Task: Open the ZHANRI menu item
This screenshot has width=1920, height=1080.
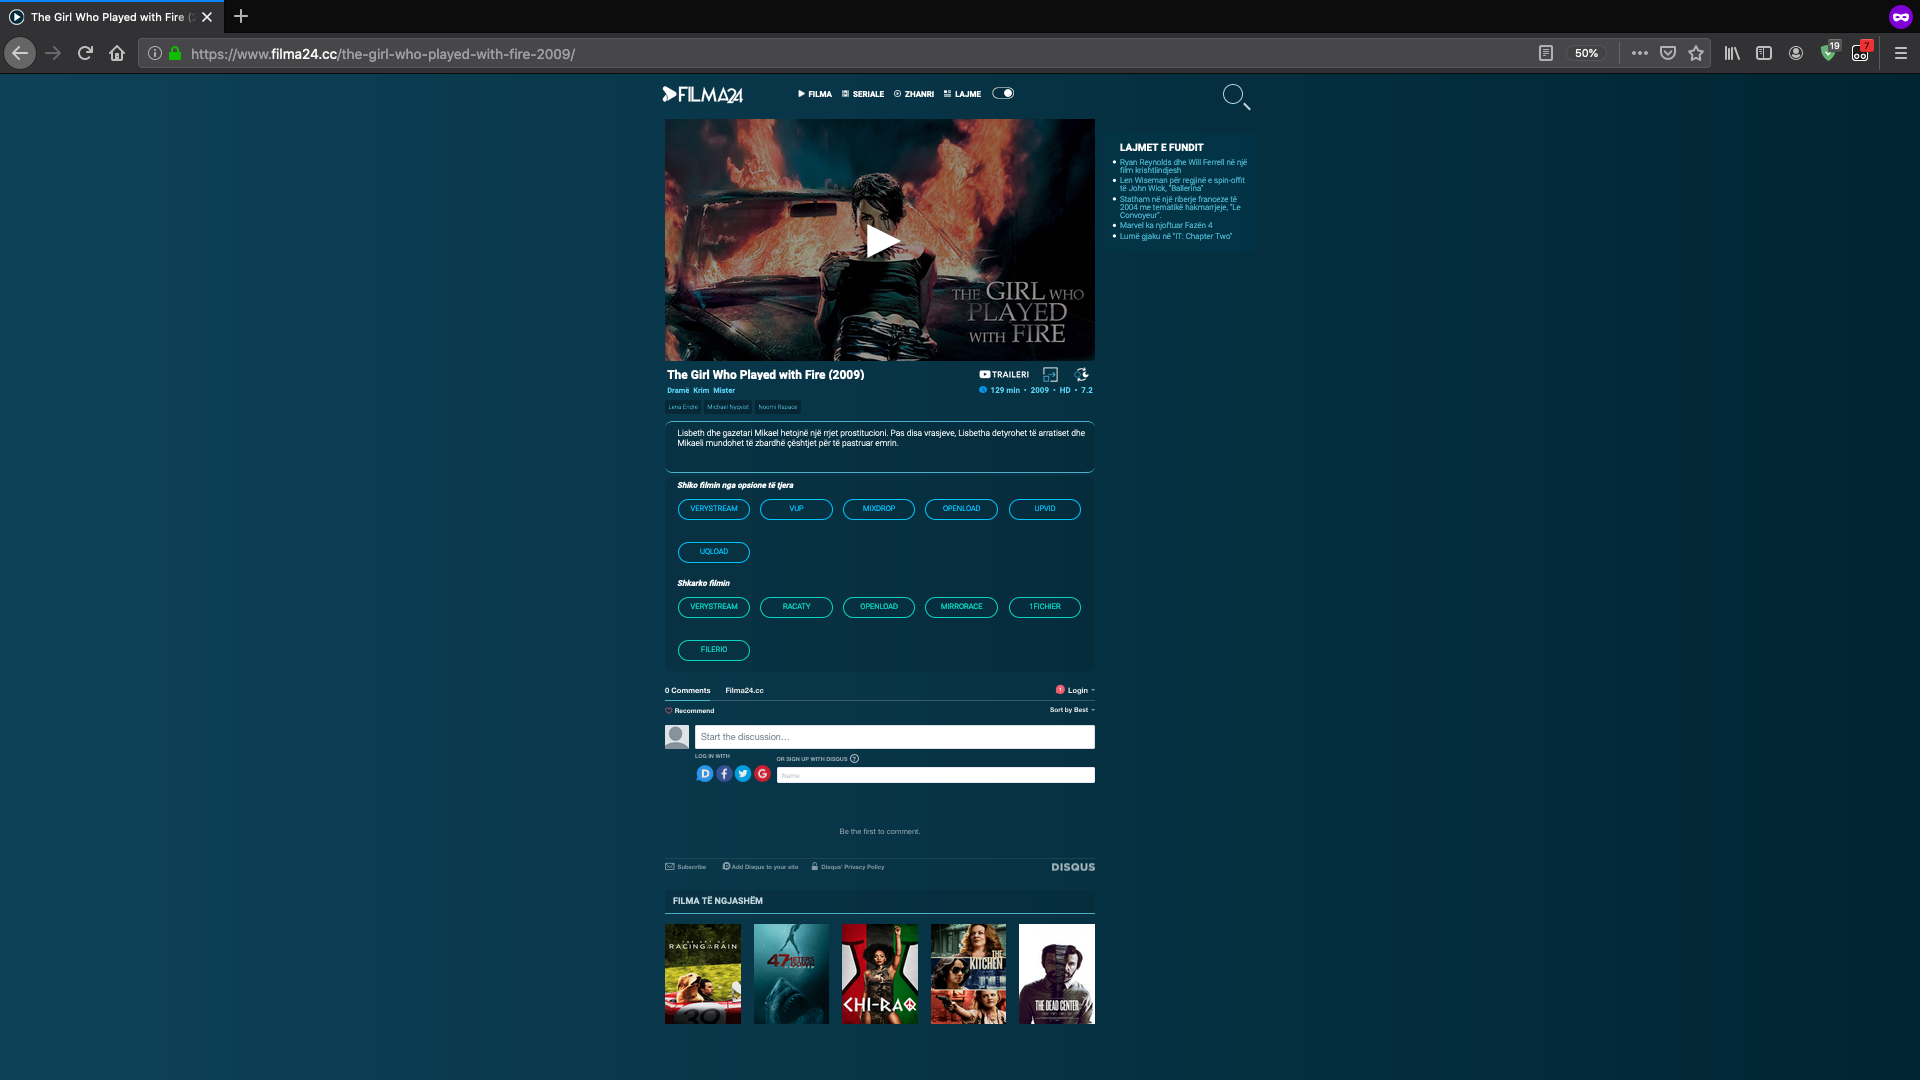Action: point(915,93)
